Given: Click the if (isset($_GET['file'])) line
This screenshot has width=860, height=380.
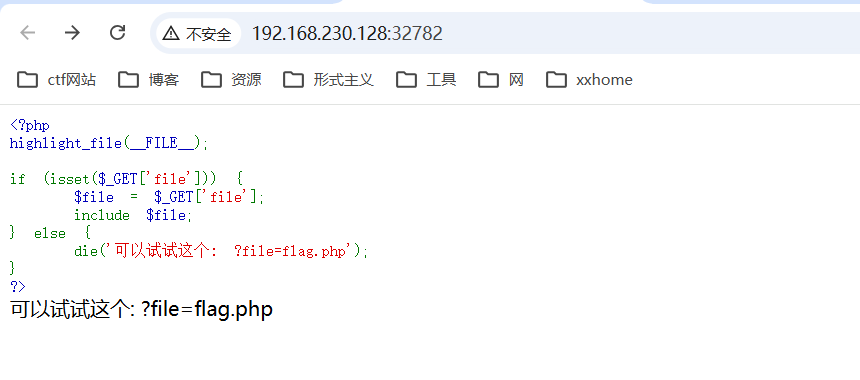Looking at the screenshot, I should click(x=126, y=179).
